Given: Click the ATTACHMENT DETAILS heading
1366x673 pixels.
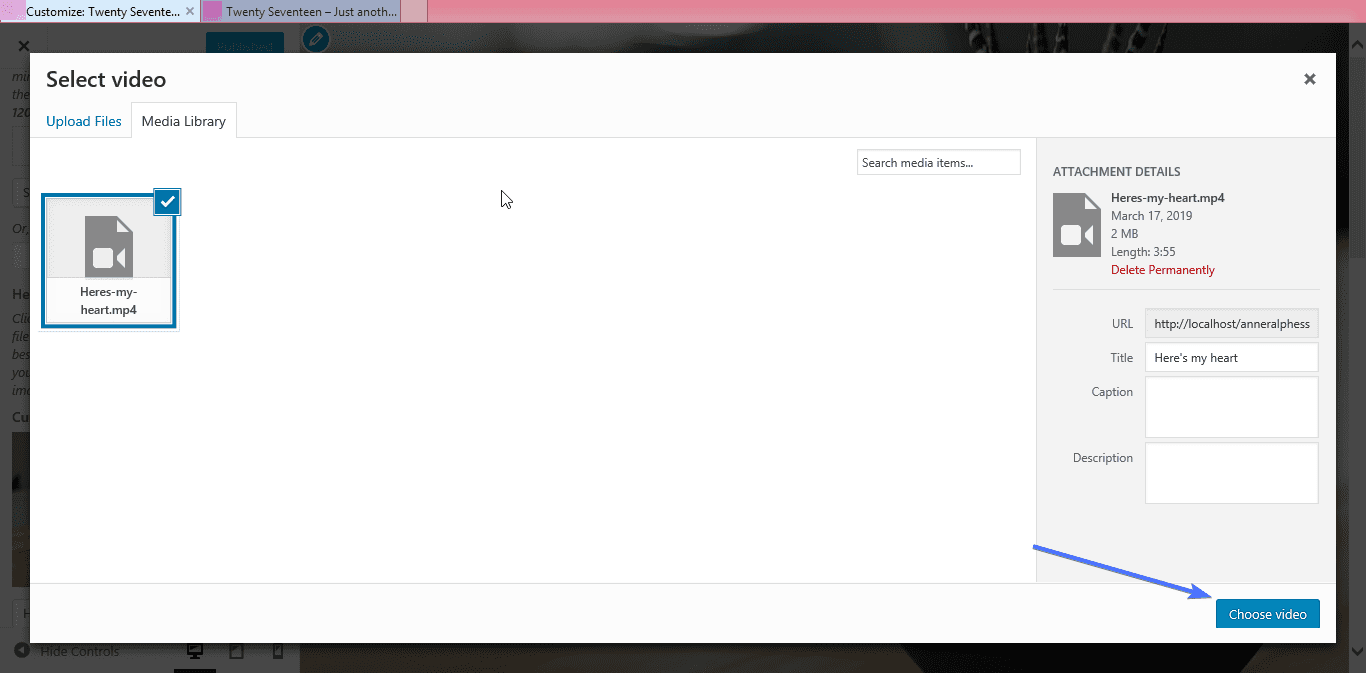Looking at the screenshot, I should pyautogui.click(x=1116, y=172).
